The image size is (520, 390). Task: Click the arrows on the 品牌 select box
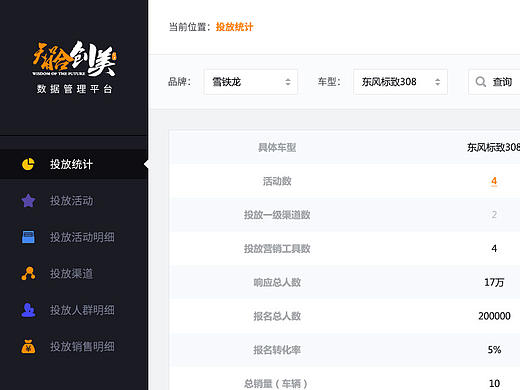(288, 82)
